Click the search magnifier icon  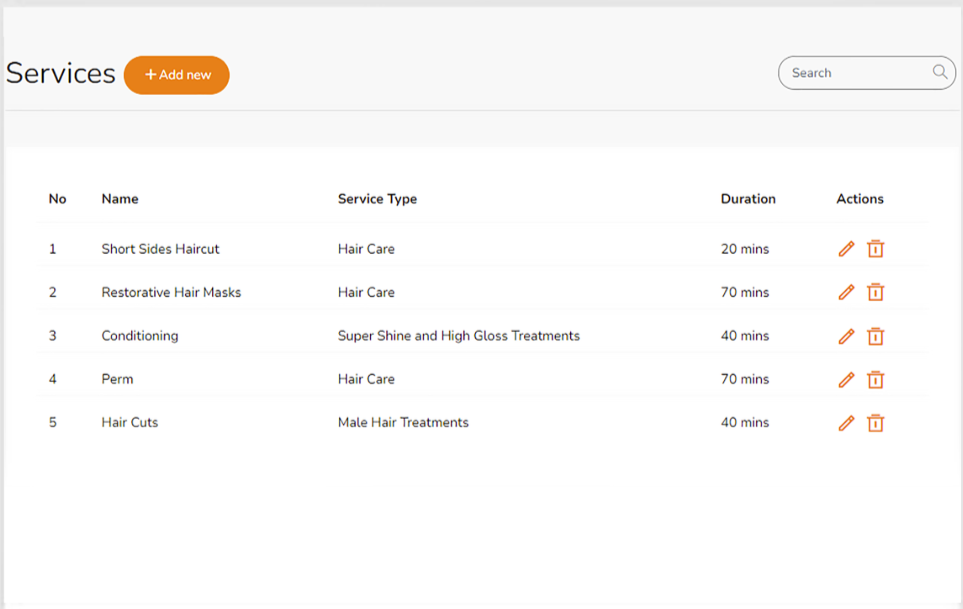coord(940,72)
